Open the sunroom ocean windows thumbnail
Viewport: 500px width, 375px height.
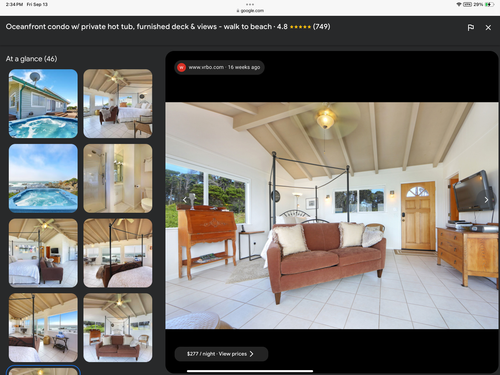[x=43, y=328]
